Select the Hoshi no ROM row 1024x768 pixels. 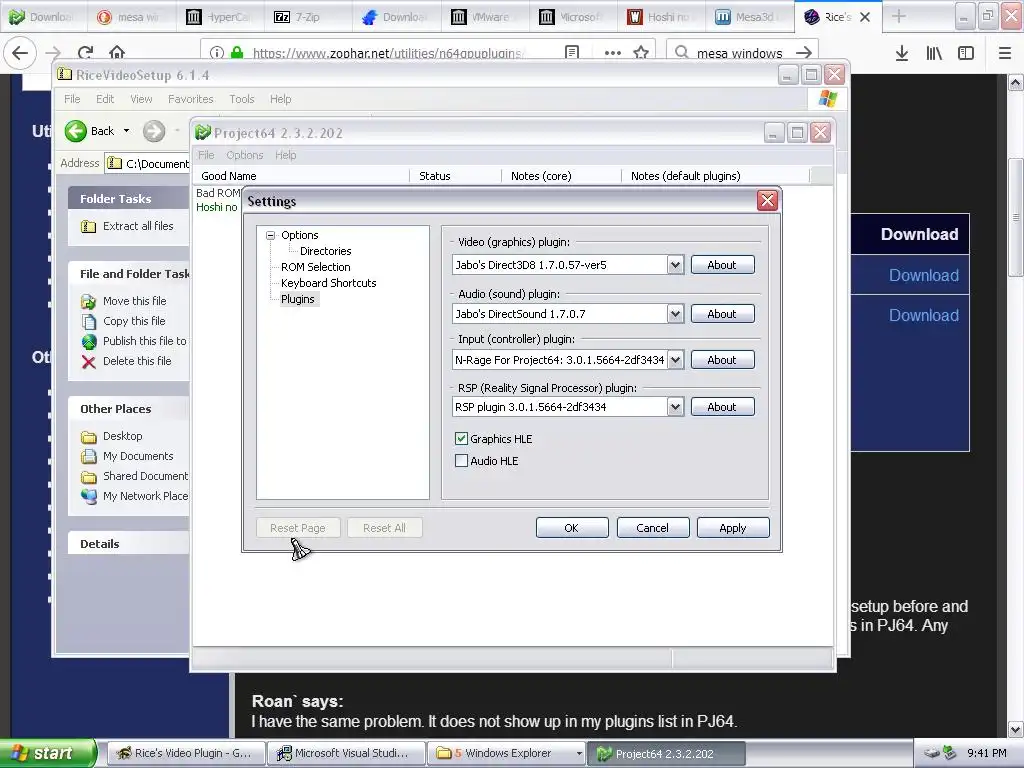tap(217, 207)
